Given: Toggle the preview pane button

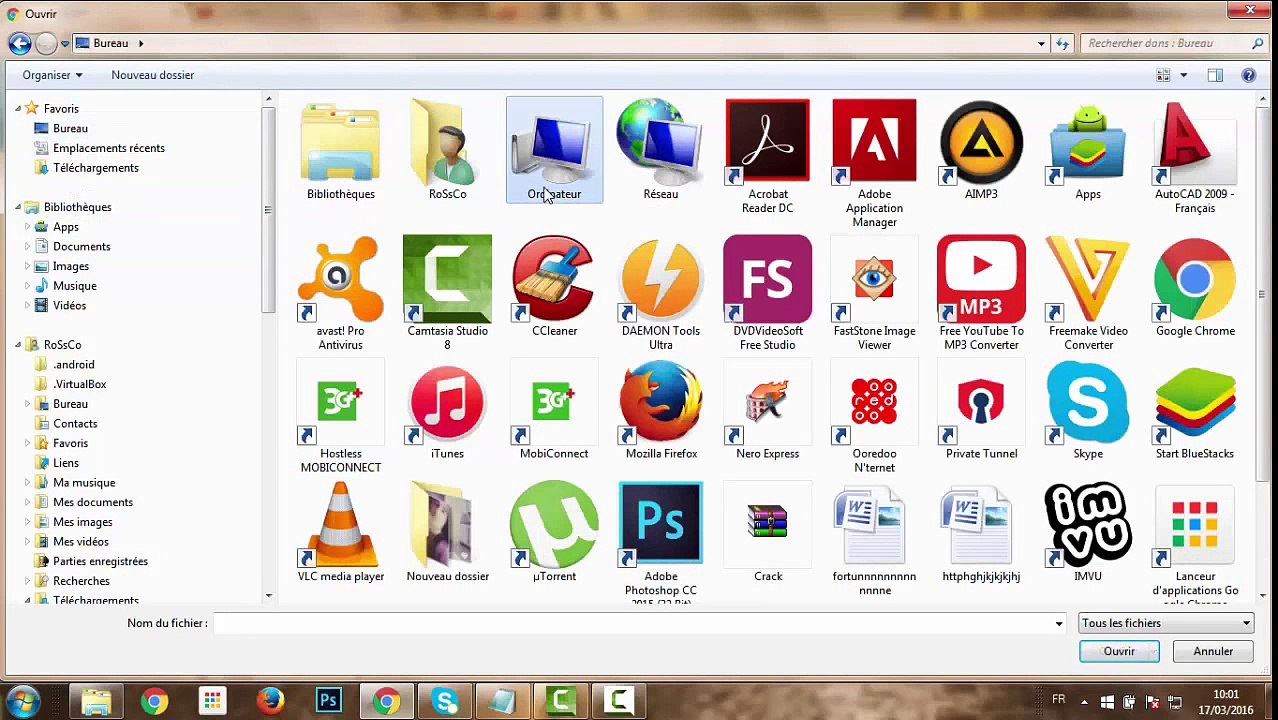Looking at the screenshot, I should click(1215, 75).
